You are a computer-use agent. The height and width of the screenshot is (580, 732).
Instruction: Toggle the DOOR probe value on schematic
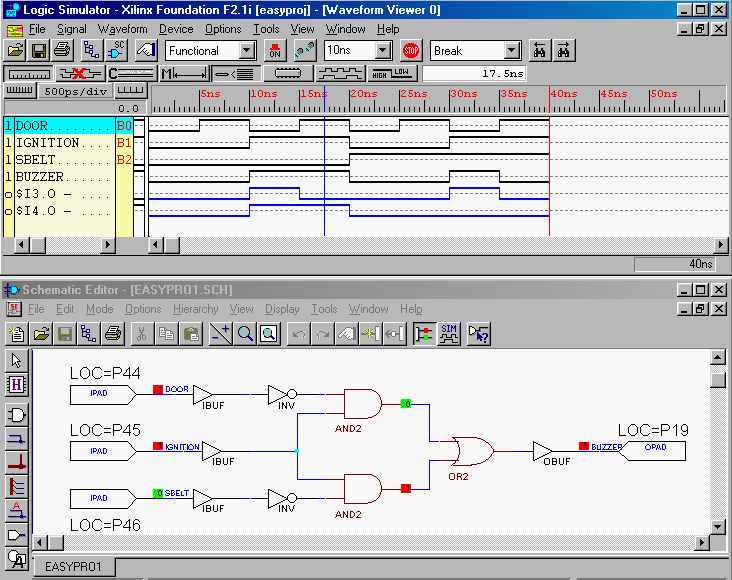(x=157, y=389)
